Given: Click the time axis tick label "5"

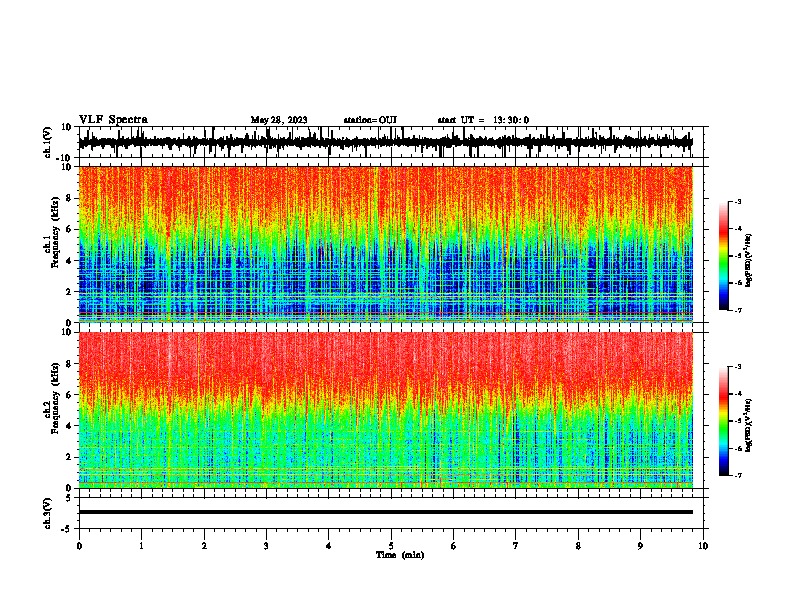Looking at the screenshot, I should [x=391, y=546].
